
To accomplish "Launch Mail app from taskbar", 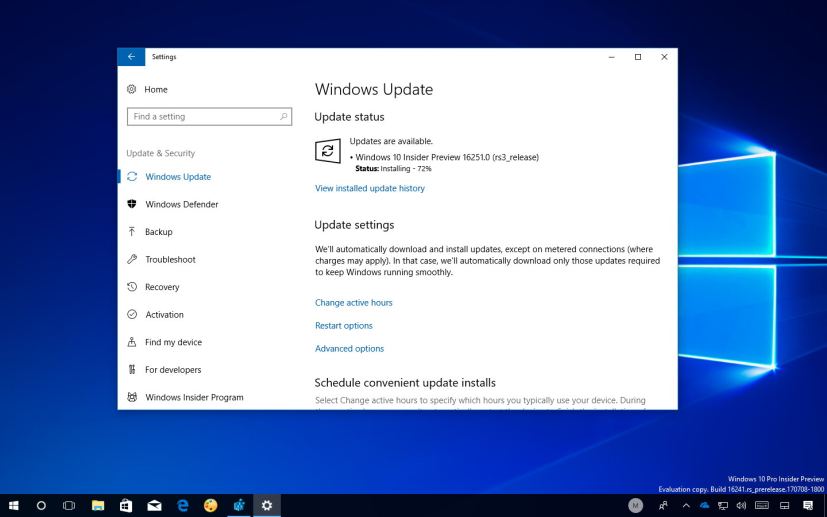I will 154,505.
